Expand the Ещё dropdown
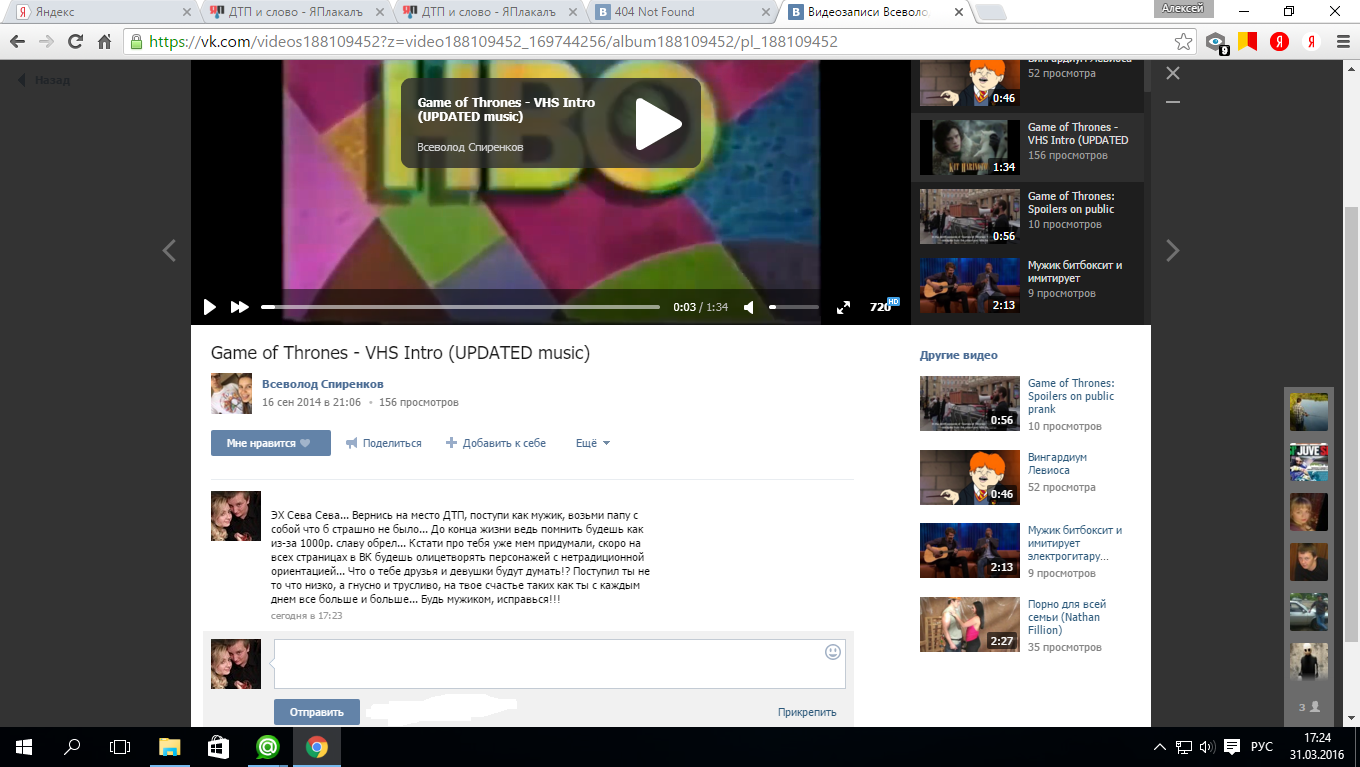Image resolution: width=1360 pixels, height=767 pixels. (593, 443)
